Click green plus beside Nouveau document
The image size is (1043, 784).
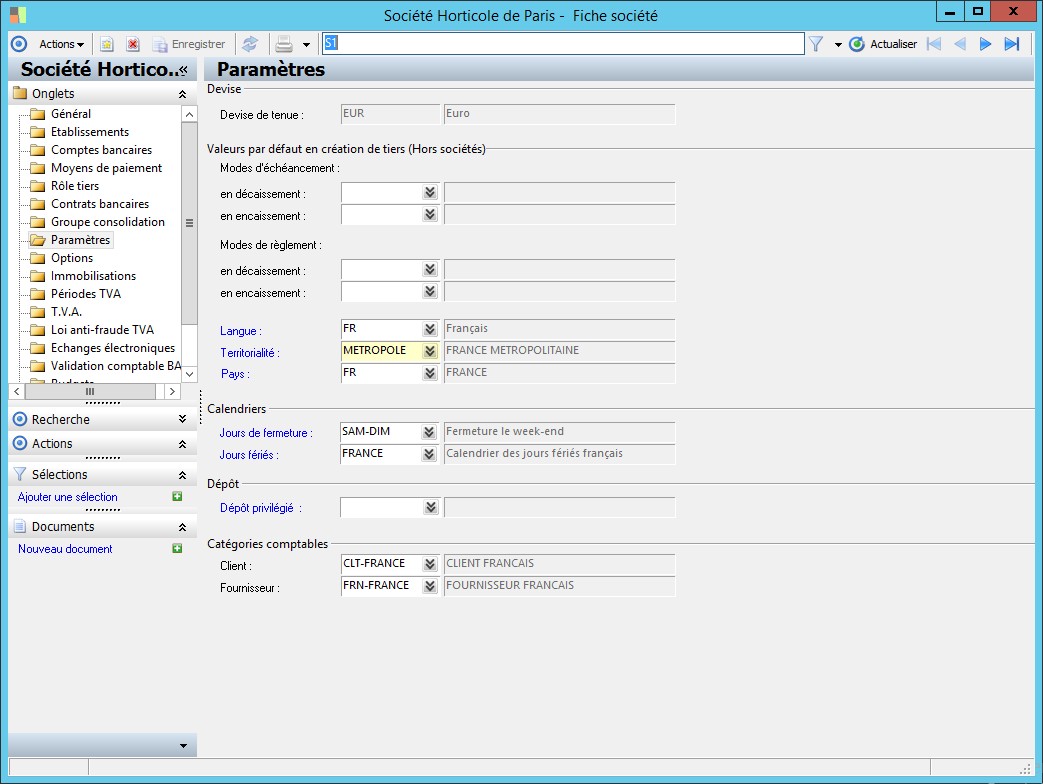[x=177, y=548]
